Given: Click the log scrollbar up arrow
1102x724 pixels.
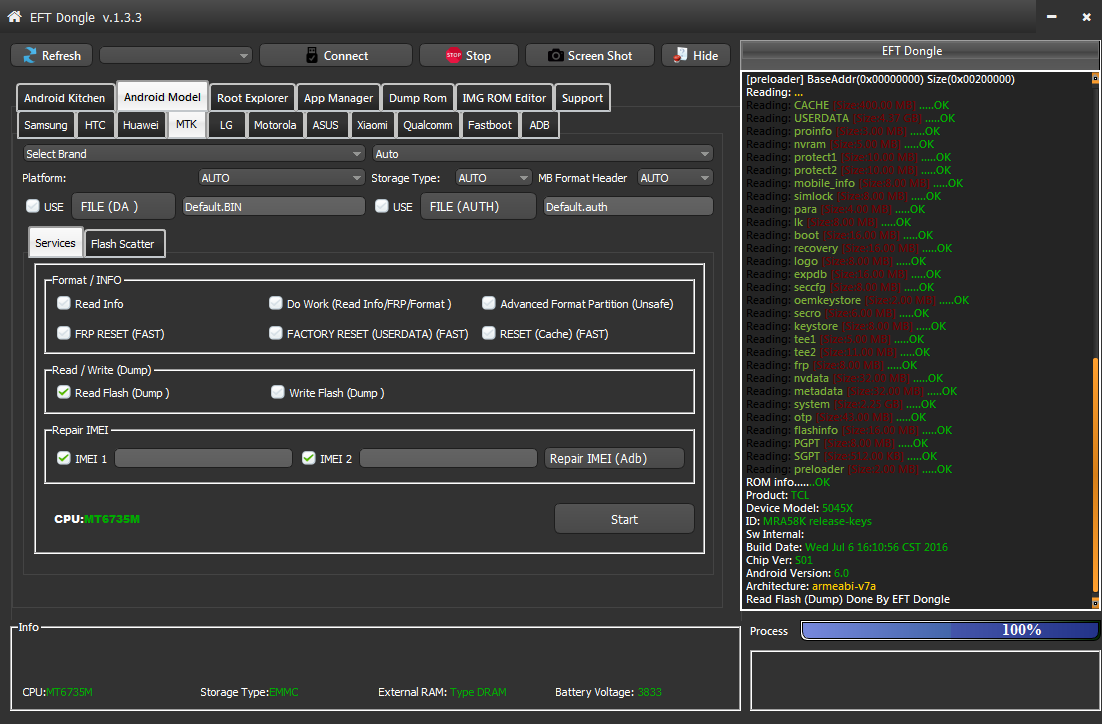Looking at the screenshot, I should click(1095, 78).
